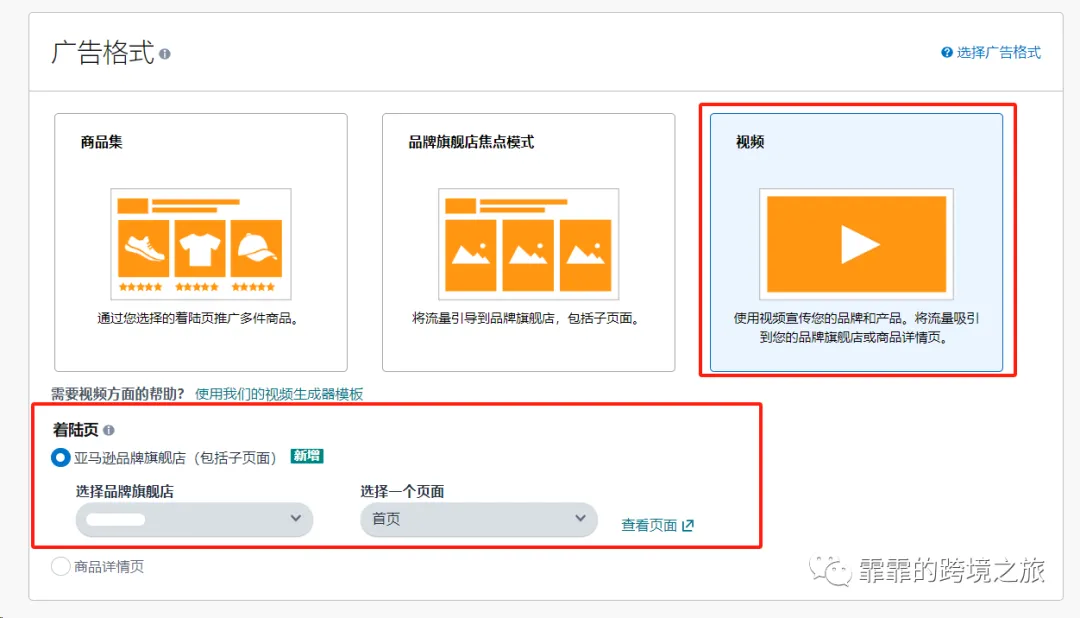Click the 广告格式 heading text
The width and height of the screenshot is (1080, 618).
tap(103, 53)
